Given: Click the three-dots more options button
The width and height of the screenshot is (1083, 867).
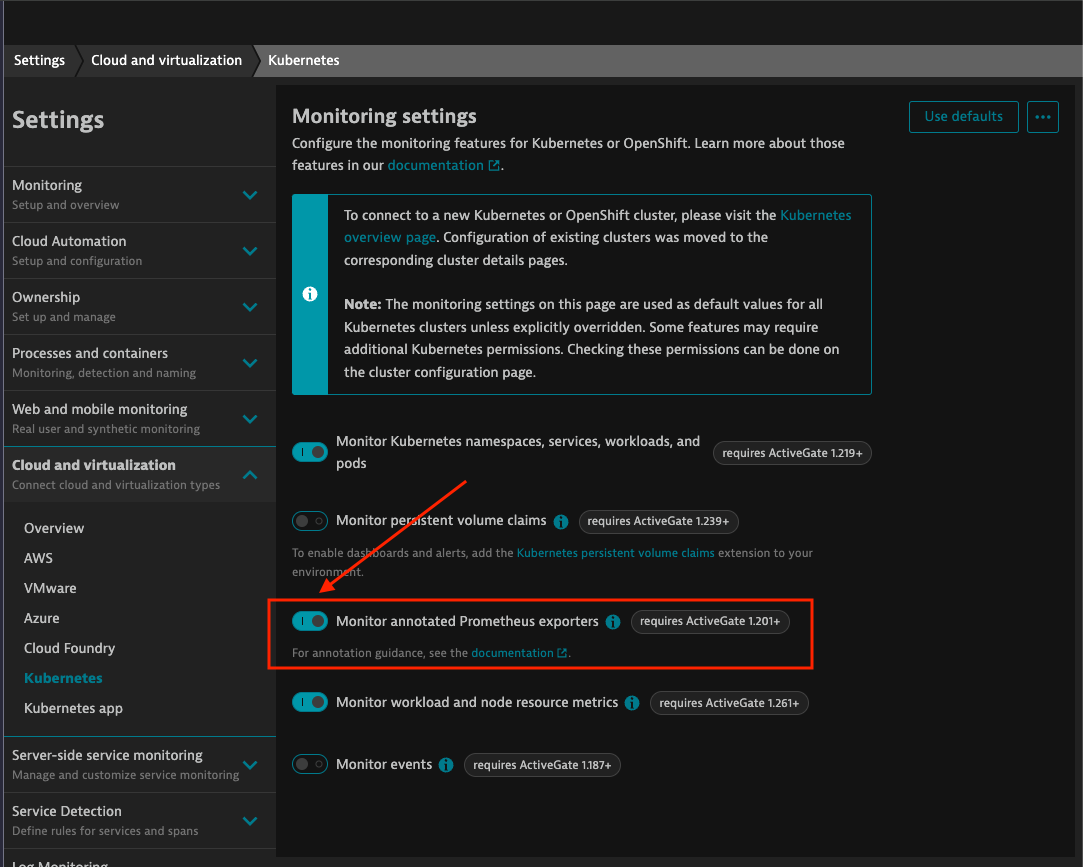Looking at the screenshot, I should coord(1043,117).
